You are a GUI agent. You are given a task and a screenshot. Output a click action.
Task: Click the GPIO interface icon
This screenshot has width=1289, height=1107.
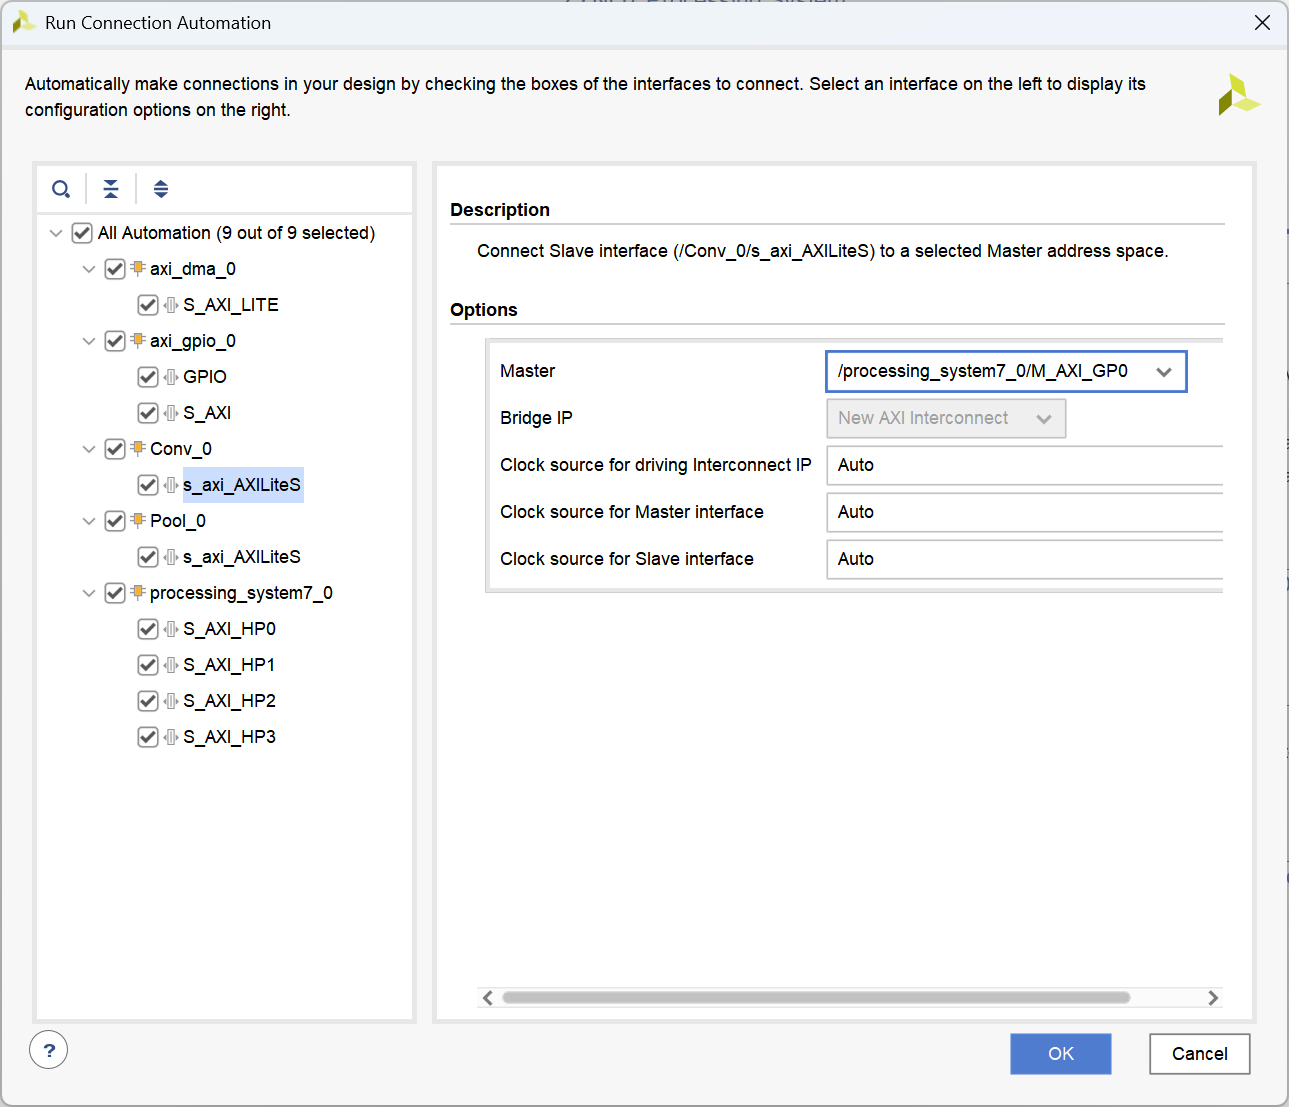171,377
